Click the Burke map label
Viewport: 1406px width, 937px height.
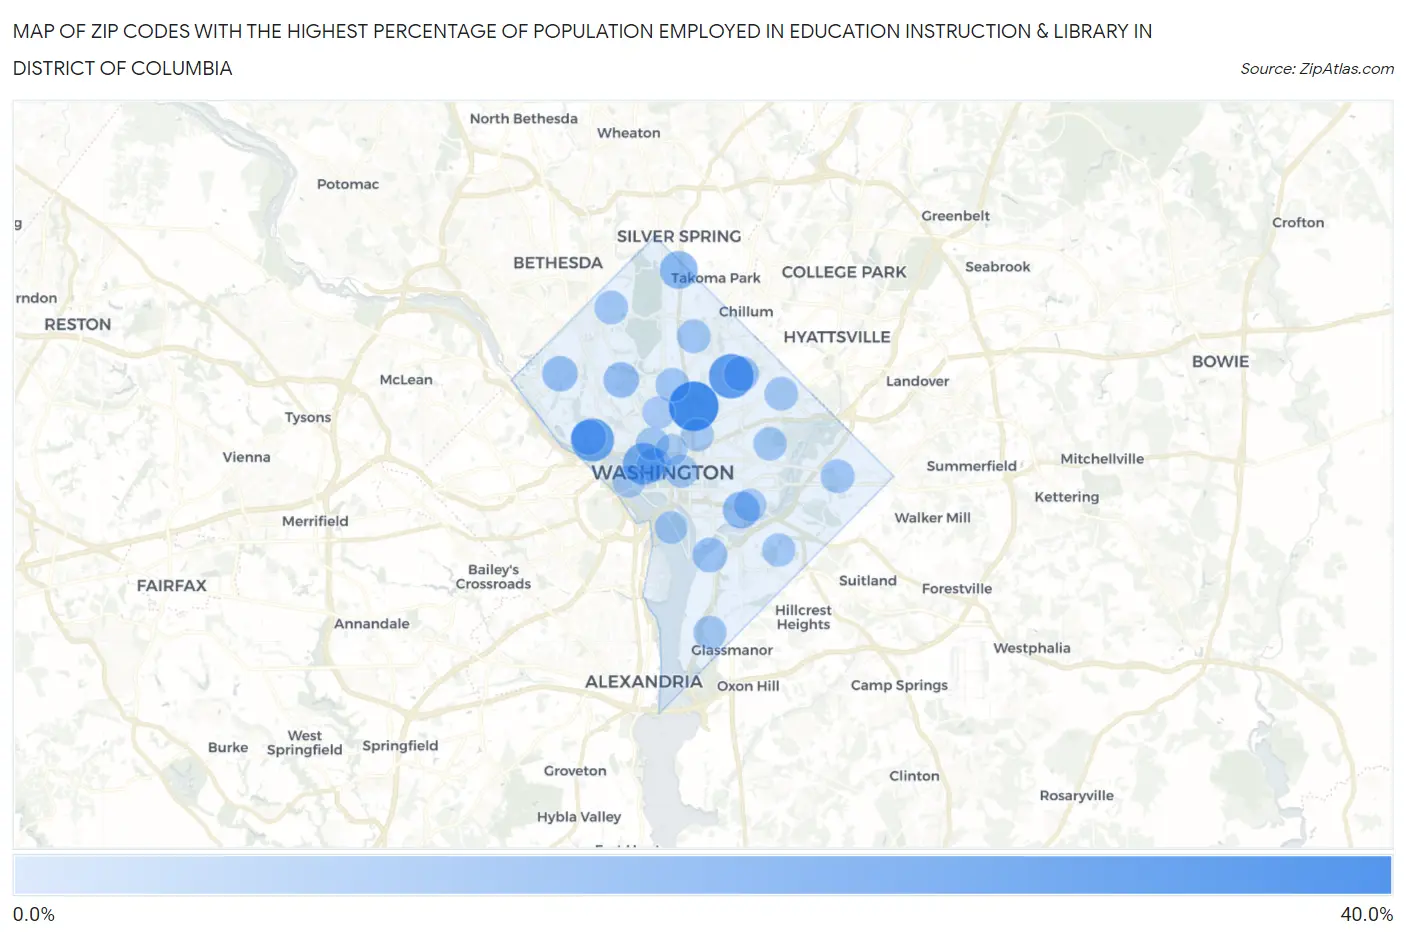228,748
